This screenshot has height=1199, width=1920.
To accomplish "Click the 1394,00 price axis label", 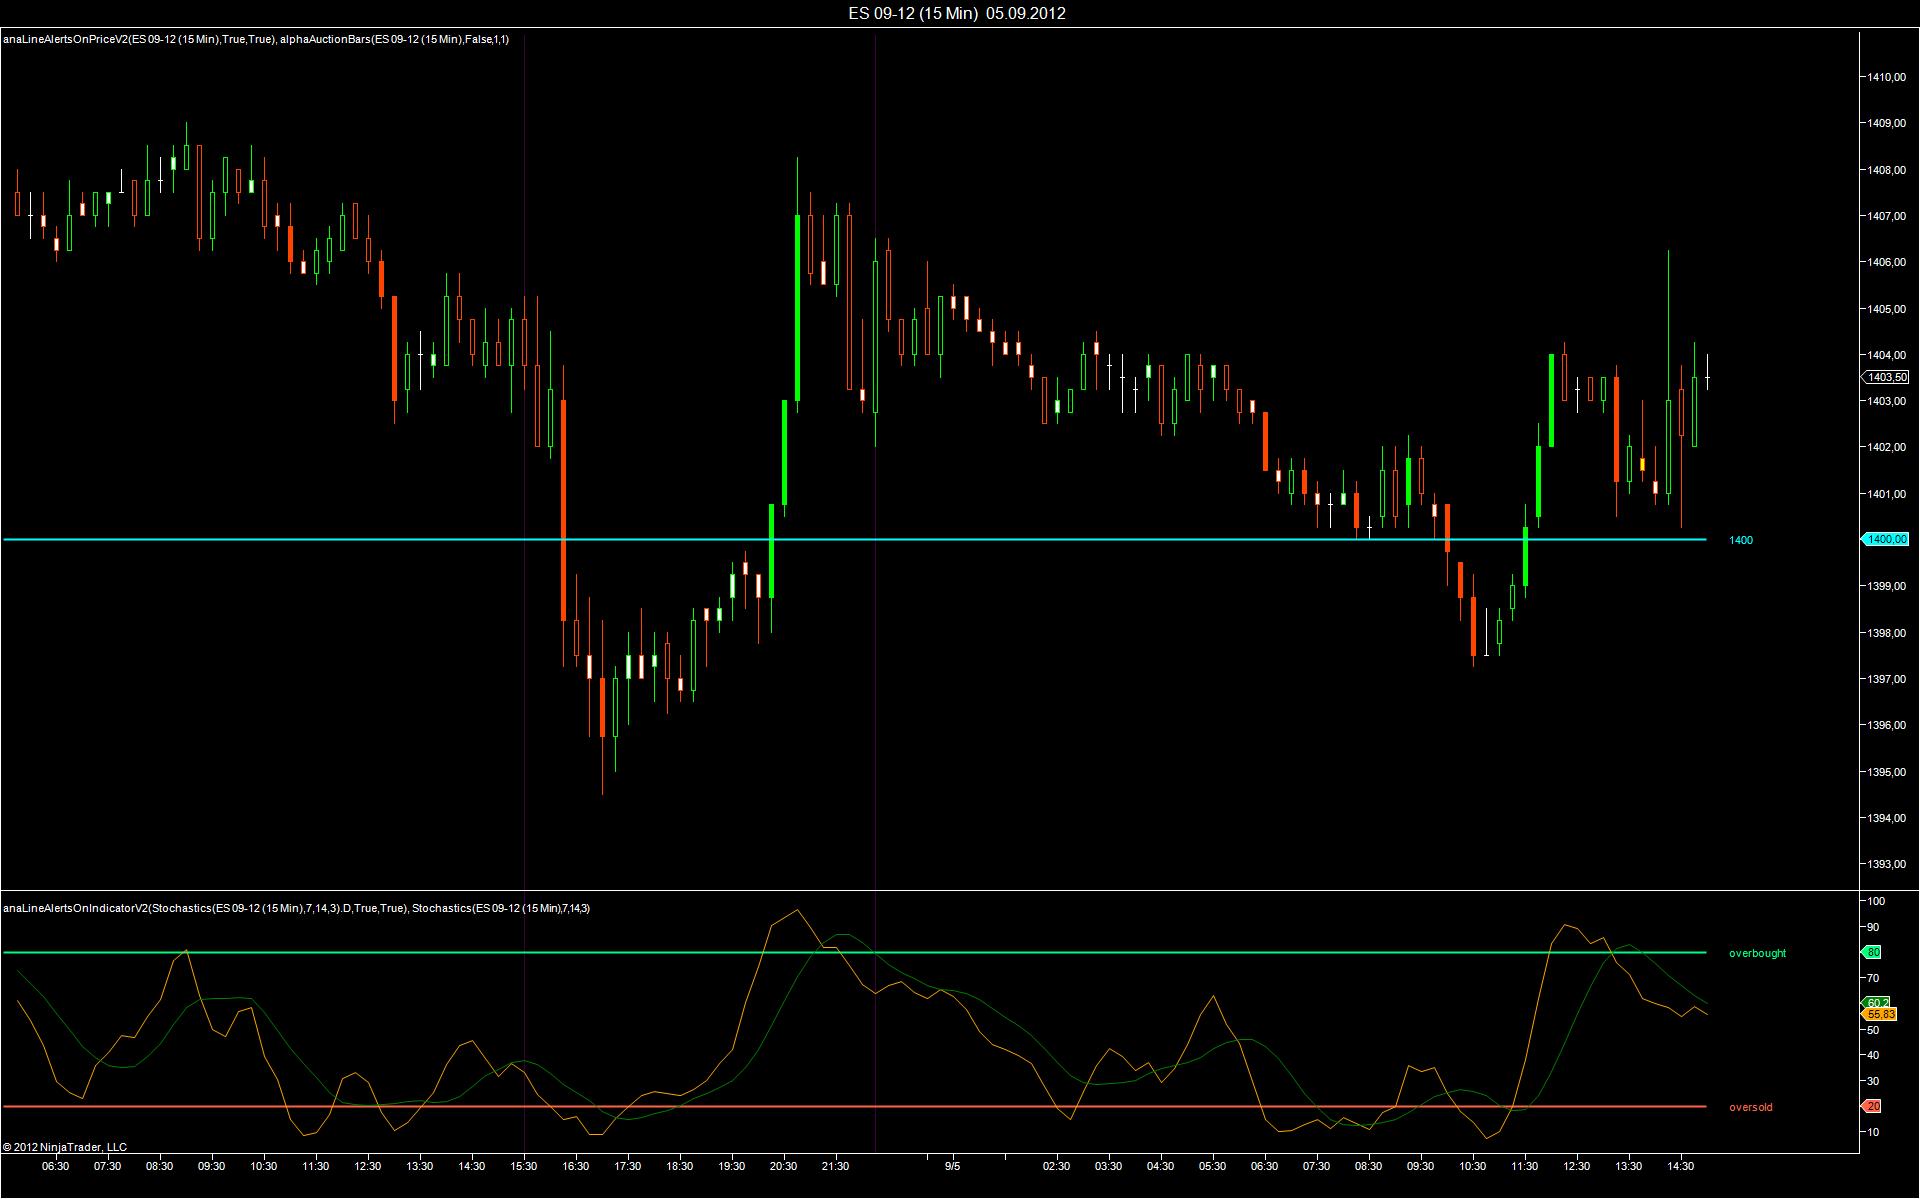I will point(1886,818).
